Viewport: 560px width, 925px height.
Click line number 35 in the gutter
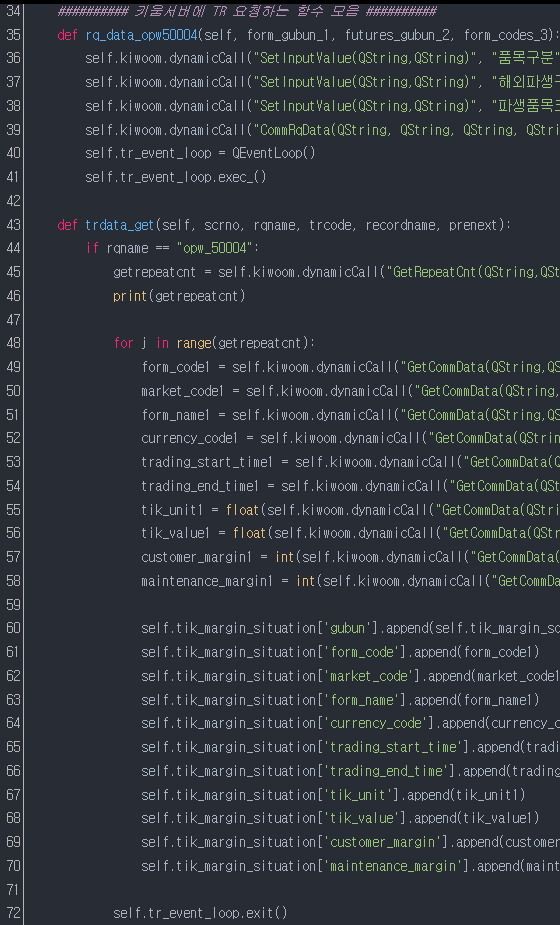tap(13, 35)
